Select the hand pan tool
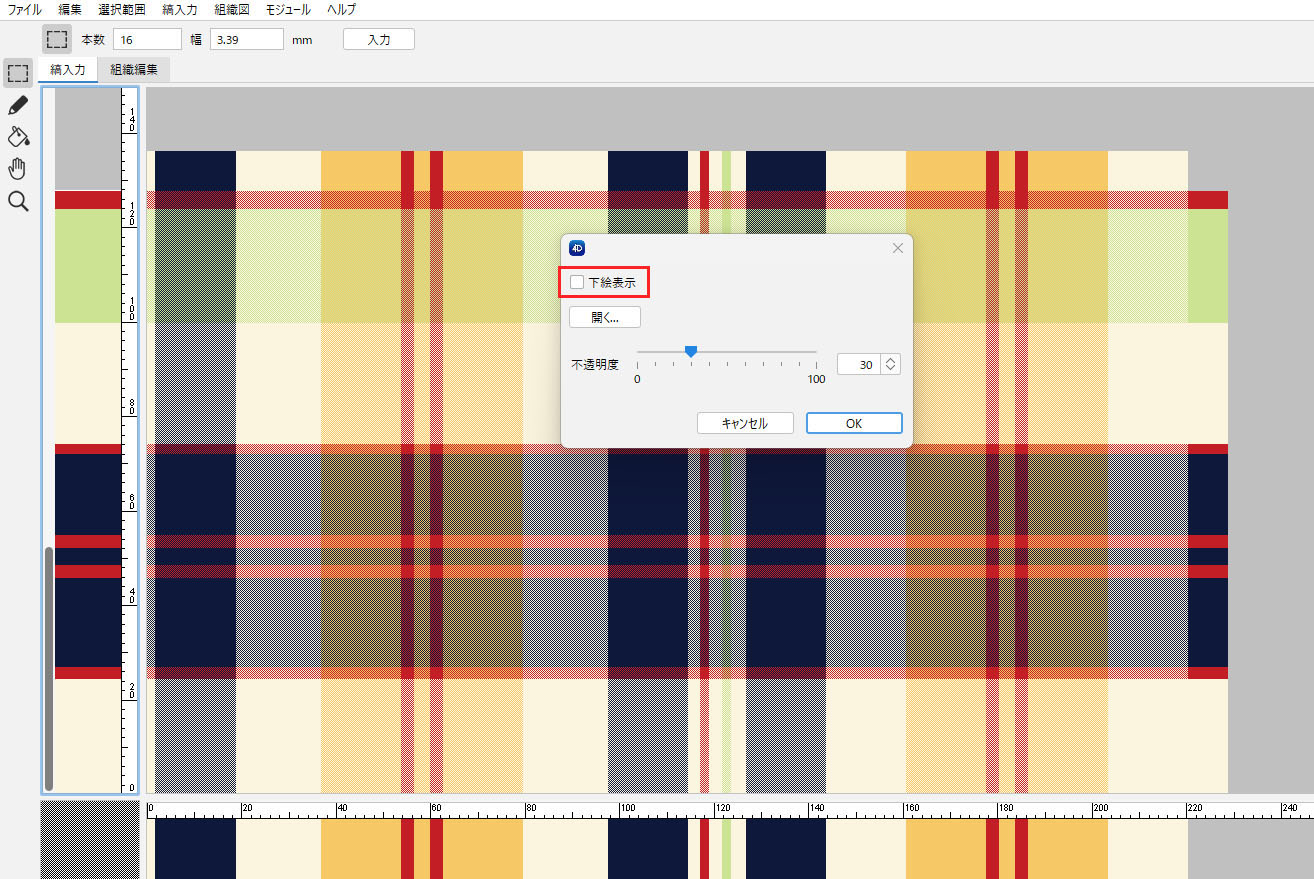This screenshot has width=1314, height=879. pos(18,168)
